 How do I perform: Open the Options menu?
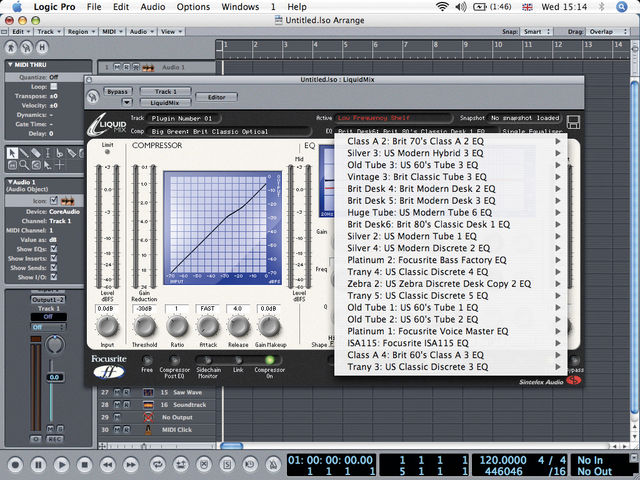[193, 7]
